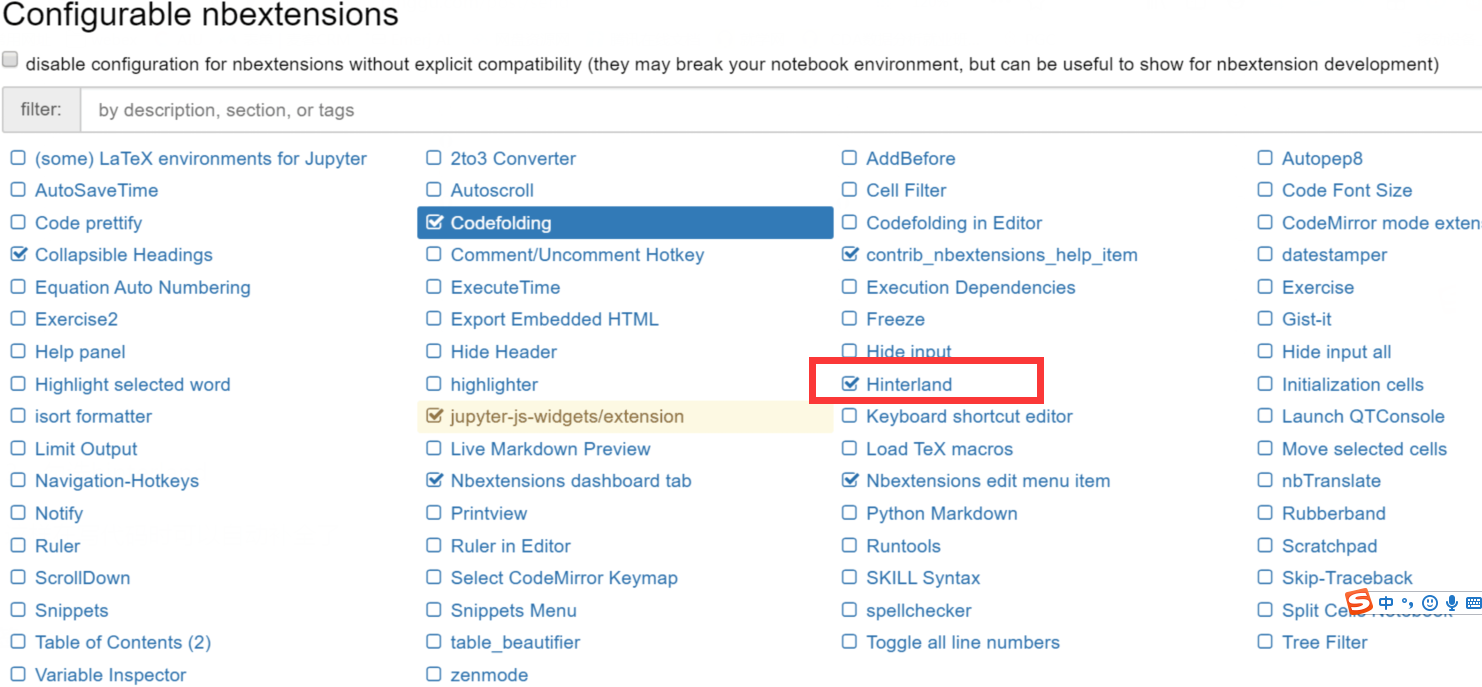This screenshot has width=1482, height=687.
Task: Open the emoji smiley icon in IME bar
Action: [x=1430, y=603]
